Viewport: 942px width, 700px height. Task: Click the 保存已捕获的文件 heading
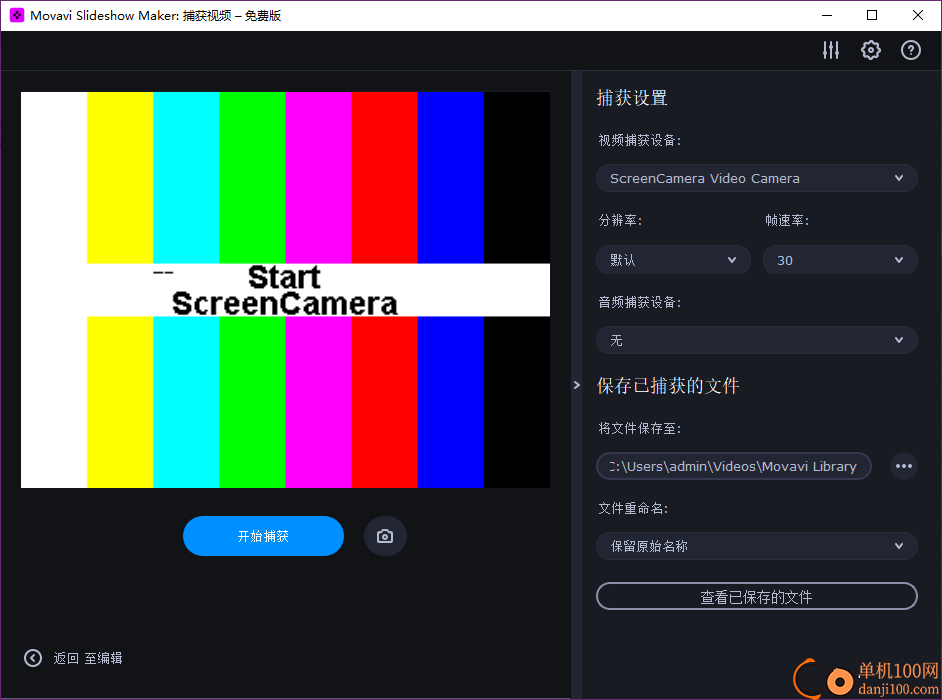pyautogui.click(x=667, y=386)
